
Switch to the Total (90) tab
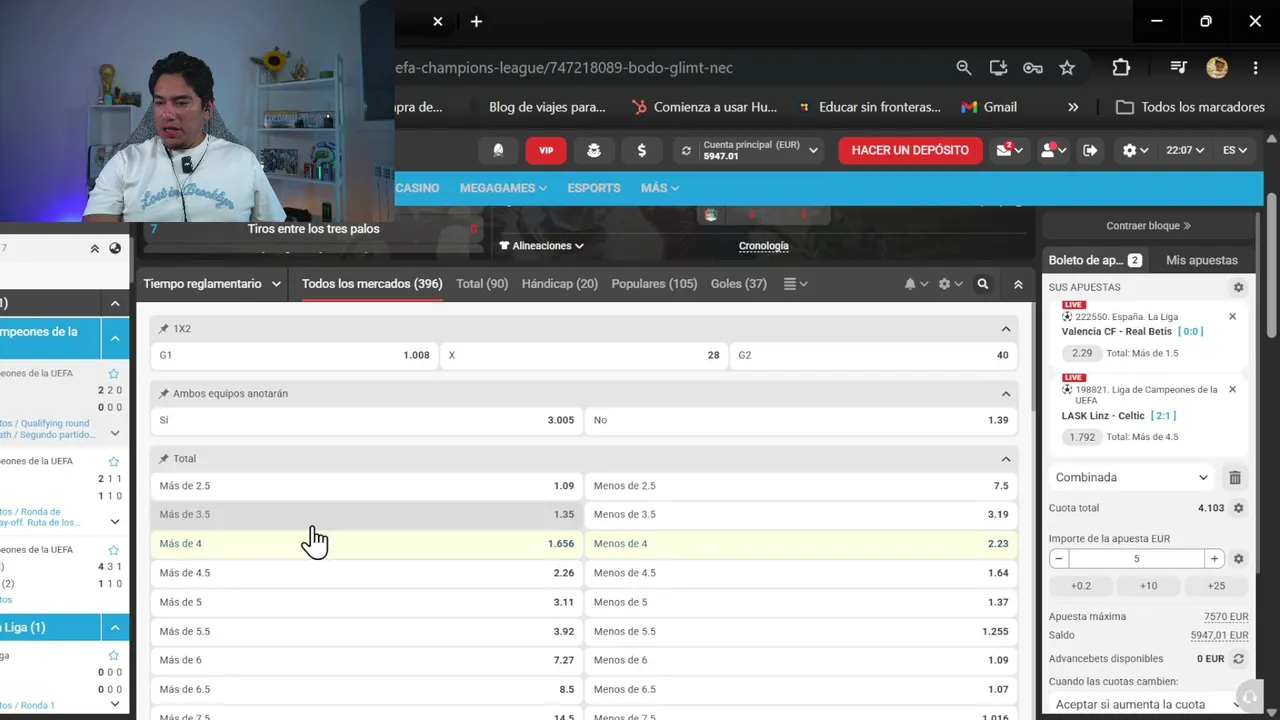pos(482,284)
